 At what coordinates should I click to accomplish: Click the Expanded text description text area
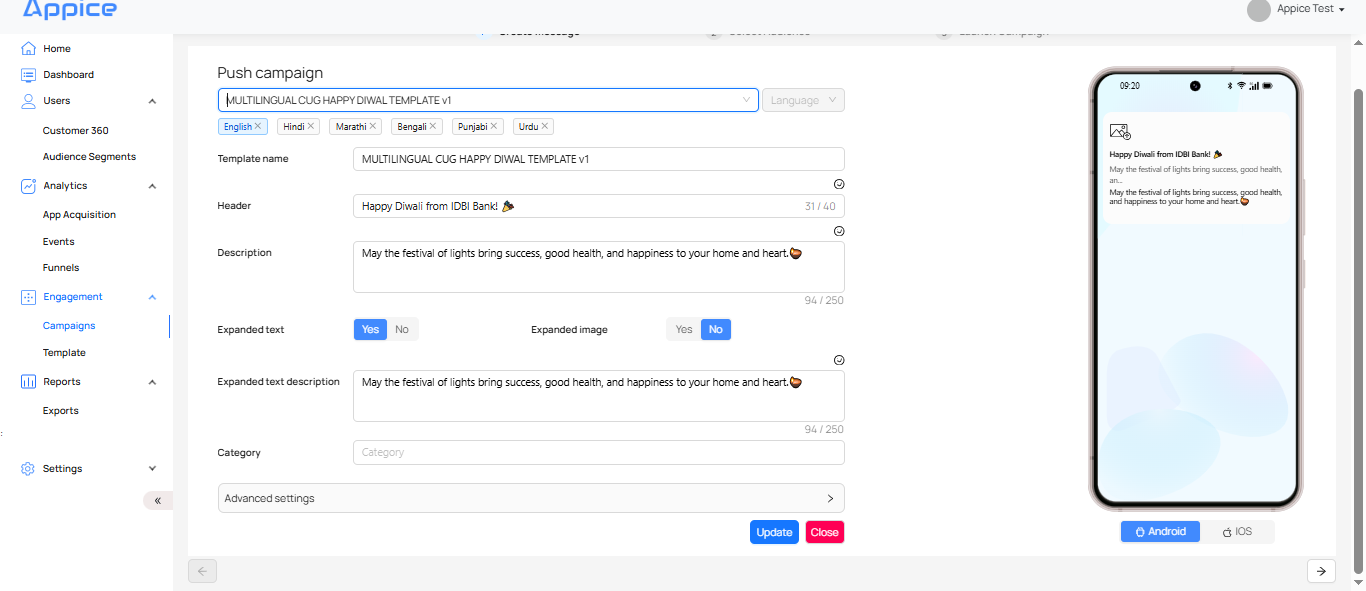point(599,396)
